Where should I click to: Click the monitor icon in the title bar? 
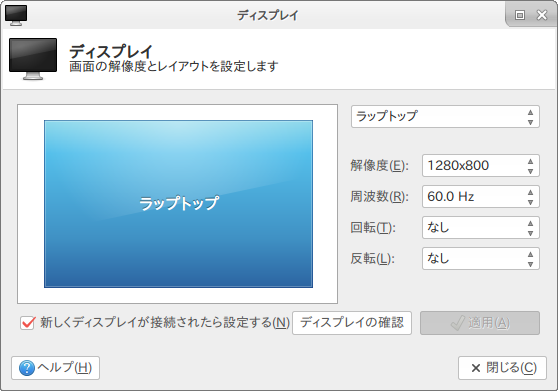click(16, 16)
